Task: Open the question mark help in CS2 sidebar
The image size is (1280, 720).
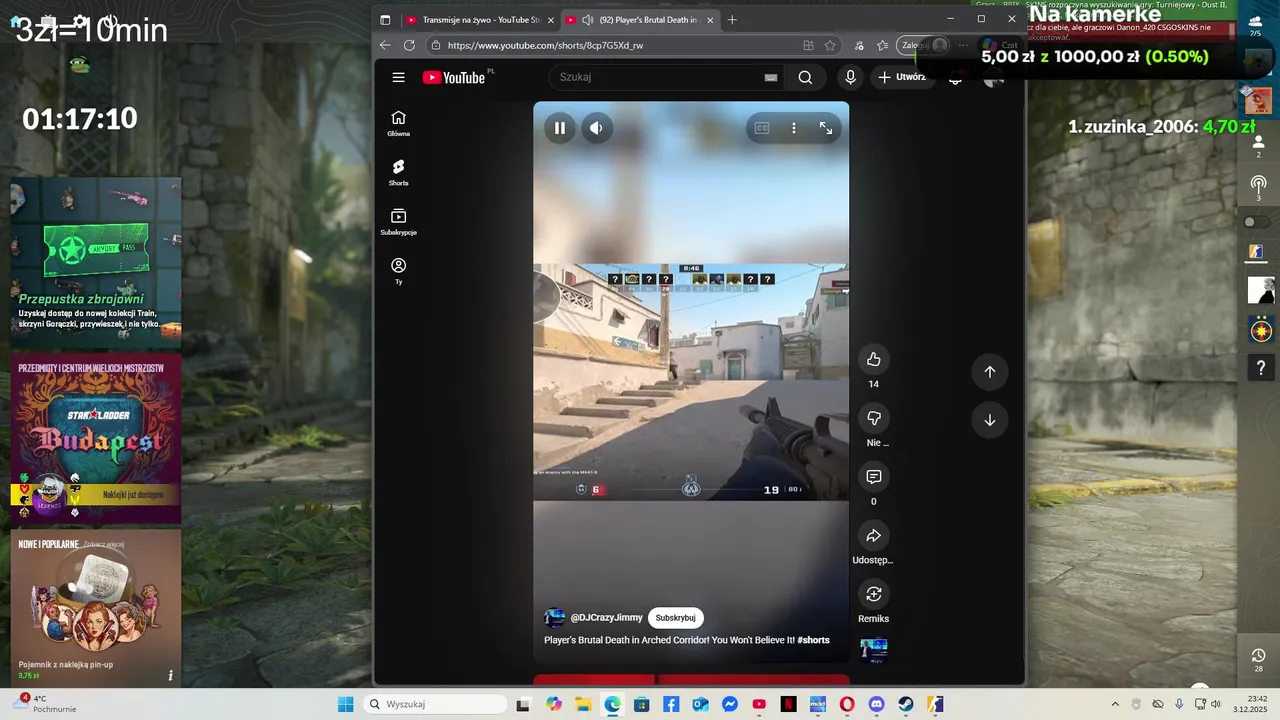Action: pos(1261,369)
